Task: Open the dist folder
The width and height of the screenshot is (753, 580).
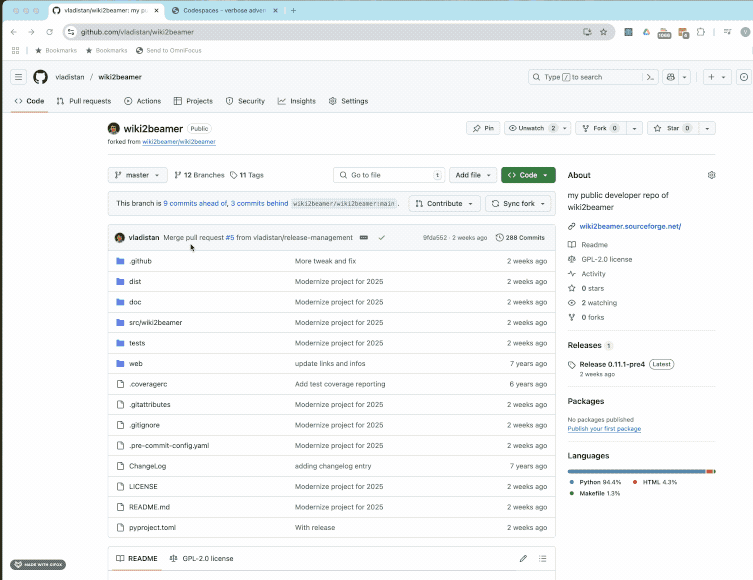Action: point(135,282)
